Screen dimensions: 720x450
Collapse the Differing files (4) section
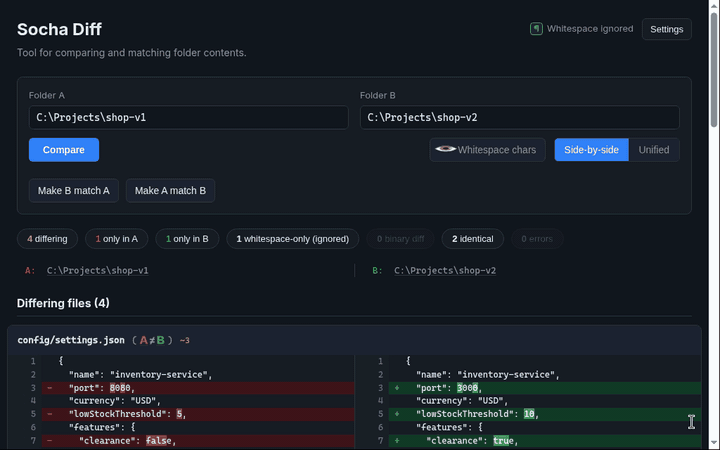pyautogui.click(x=63, y=303)
